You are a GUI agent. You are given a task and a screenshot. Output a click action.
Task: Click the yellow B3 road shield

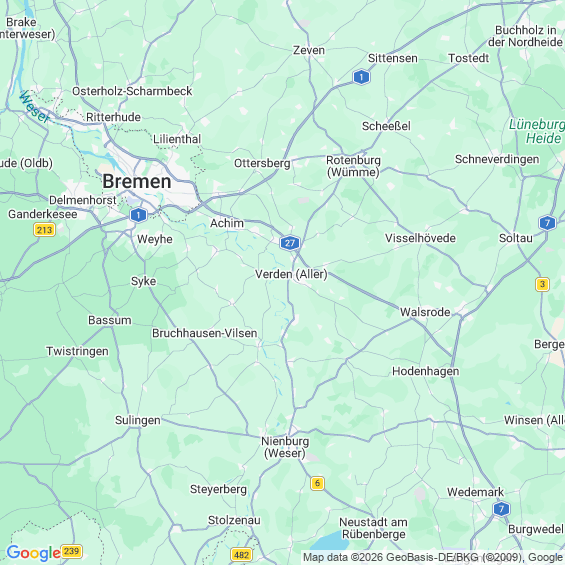pyautogui.click(x=542, y=284)
